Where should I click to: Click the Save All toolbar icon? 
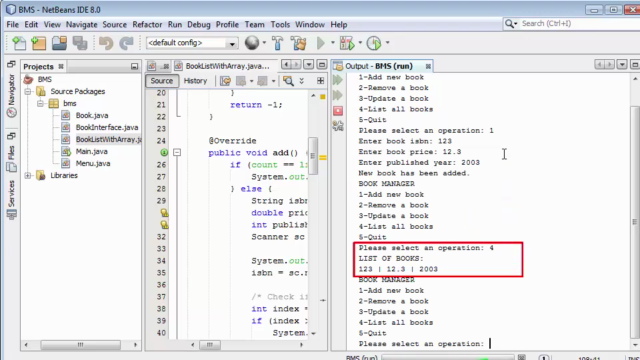click(80, 43)
